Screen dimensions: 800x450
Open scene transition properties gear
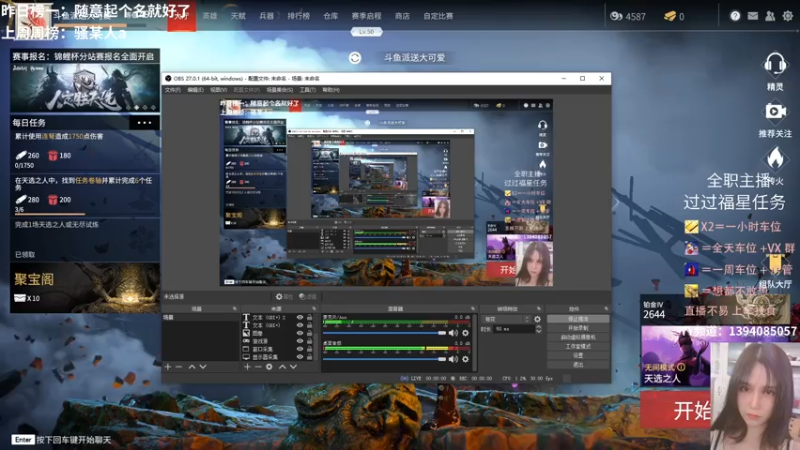point(537,319)
